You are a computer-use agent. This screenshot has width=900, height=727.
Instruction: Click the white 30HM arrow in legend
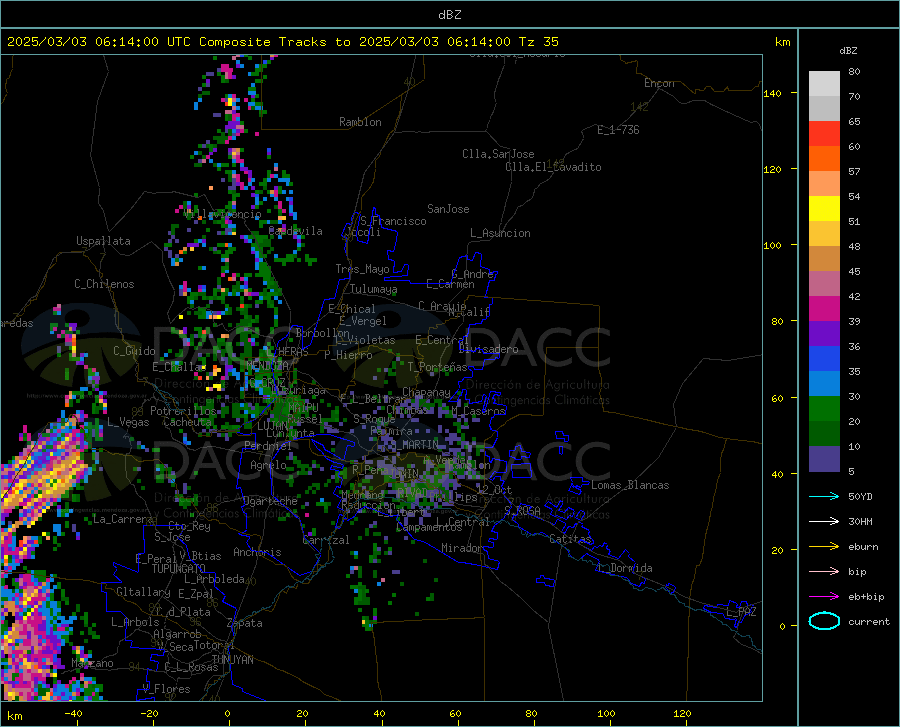(x=824, y=521)
